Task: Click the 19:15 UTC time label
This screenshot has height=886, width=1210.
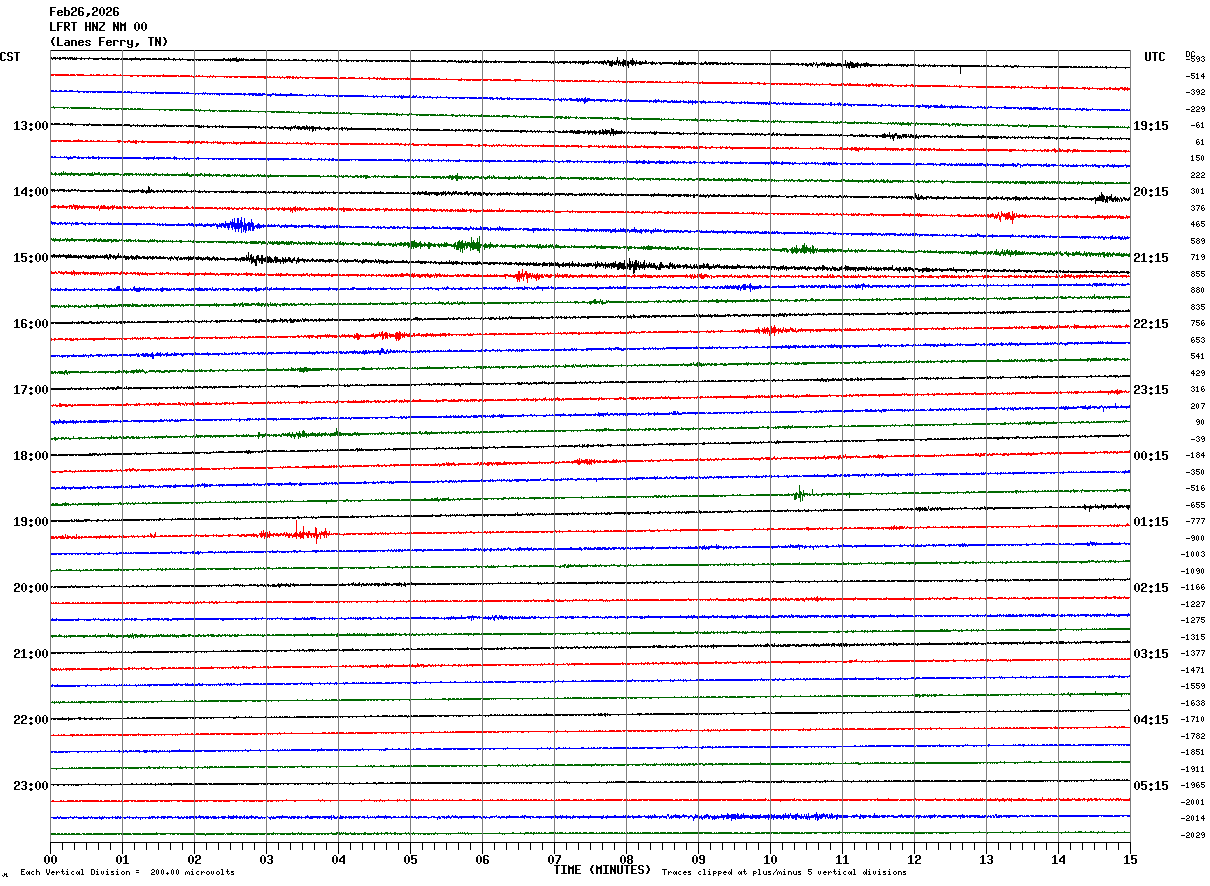Action: (x=1150, y=126)
